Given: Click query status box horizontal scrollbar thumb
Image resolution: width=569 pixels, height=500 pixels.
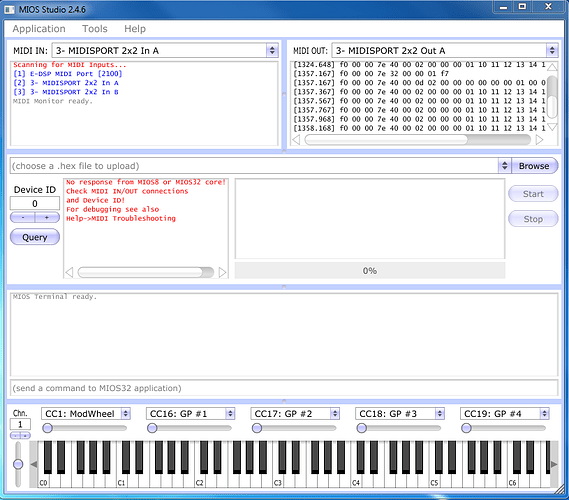Looking at the screenshot, I should pyautogui.click(x=140, y=272).
